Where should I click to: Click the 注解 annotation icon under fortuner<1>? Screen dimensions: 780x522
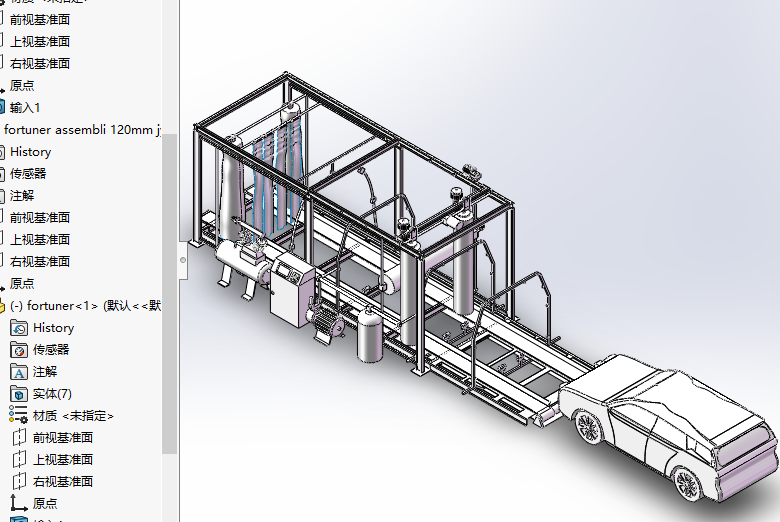pos(19,372)
